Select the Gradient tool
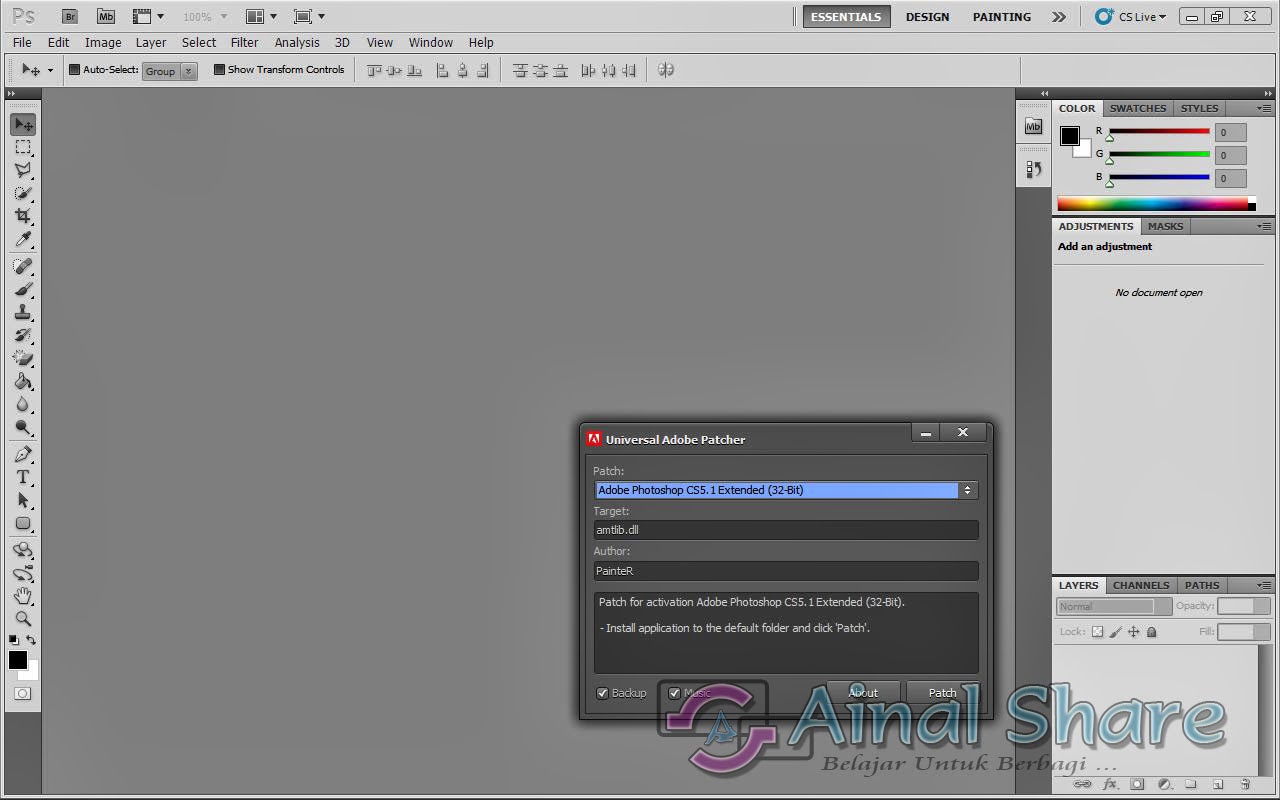 (x=23, y=381)
